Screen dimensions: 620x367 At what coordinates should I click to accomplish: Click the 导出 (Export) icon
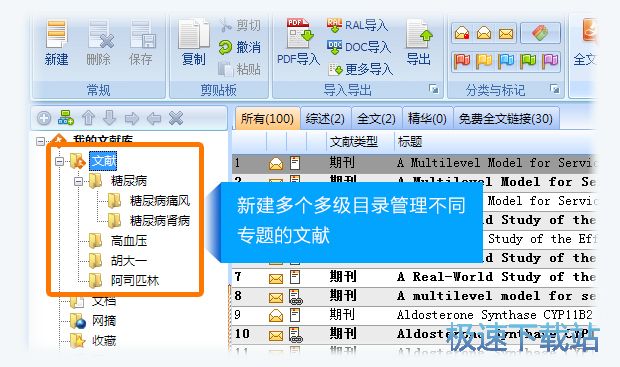pyautogui.click(x=419, y=43)
